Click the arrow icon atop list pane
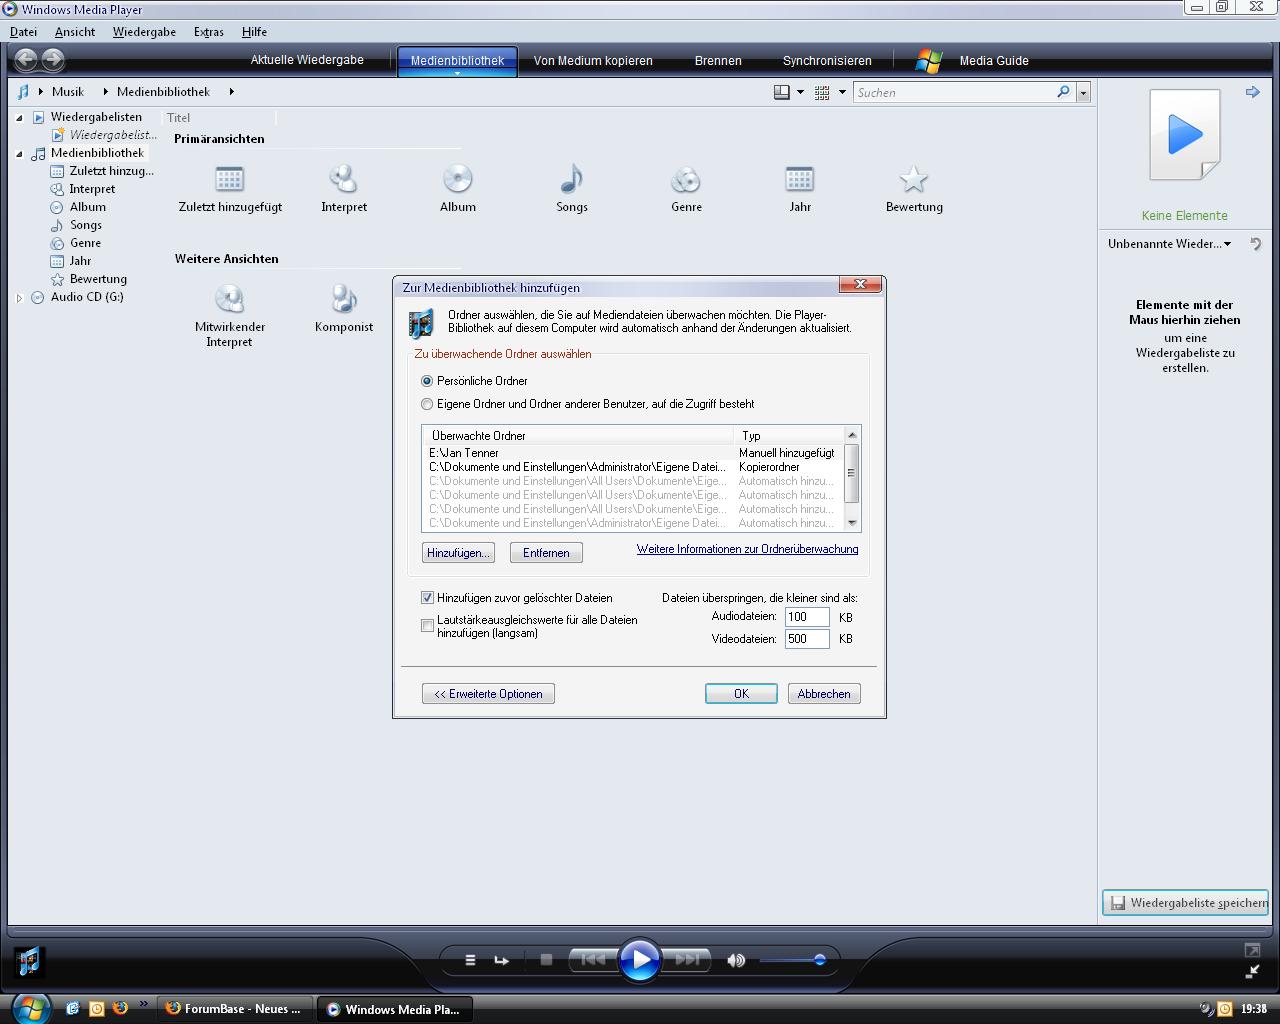This screenshot has width=1280, height=1024. (1252, 92)
